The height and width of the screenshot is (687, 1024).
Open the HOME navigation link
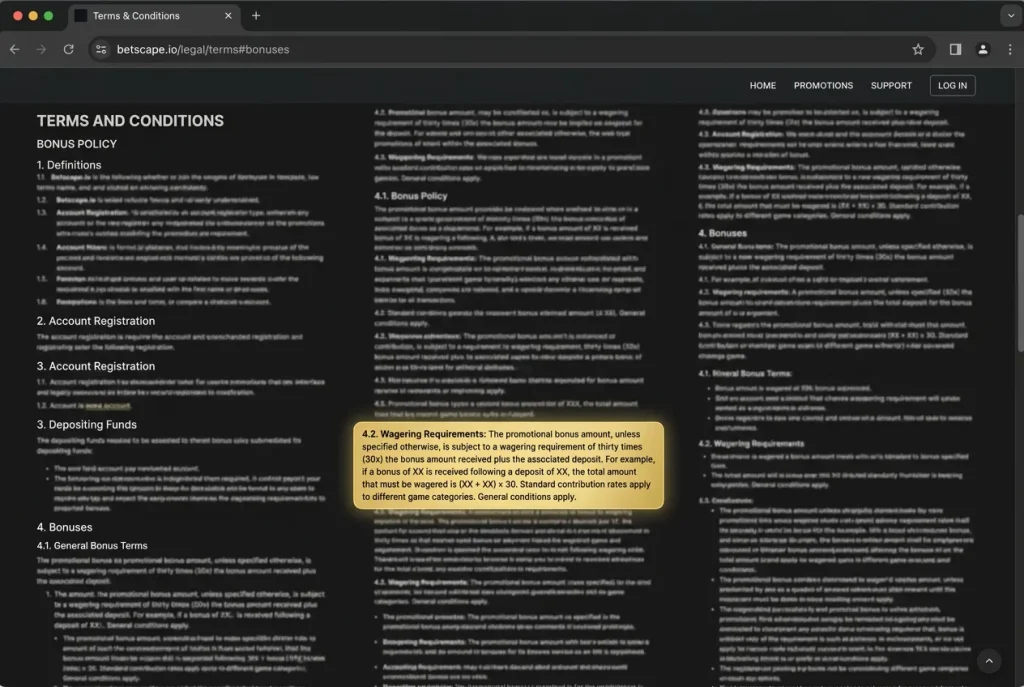pos(762,86)
